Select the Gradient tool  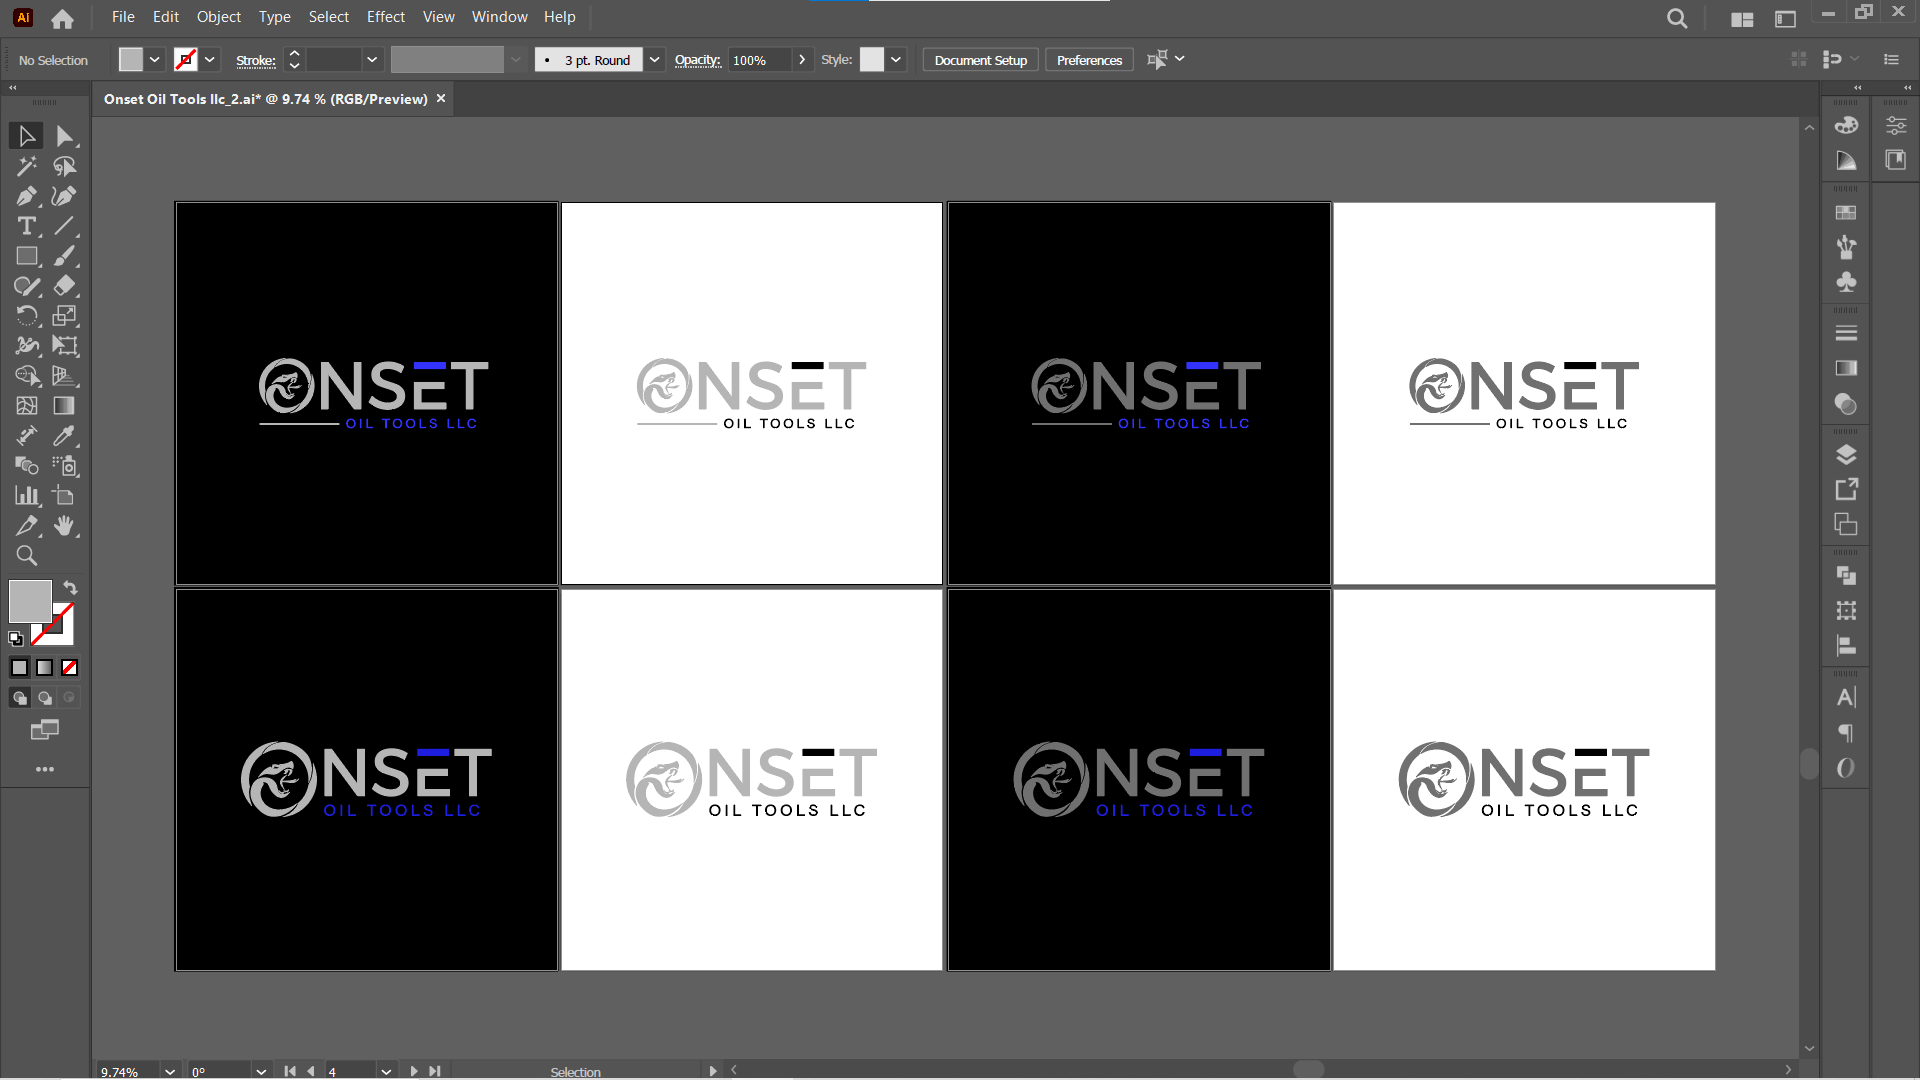coord(65,406)
